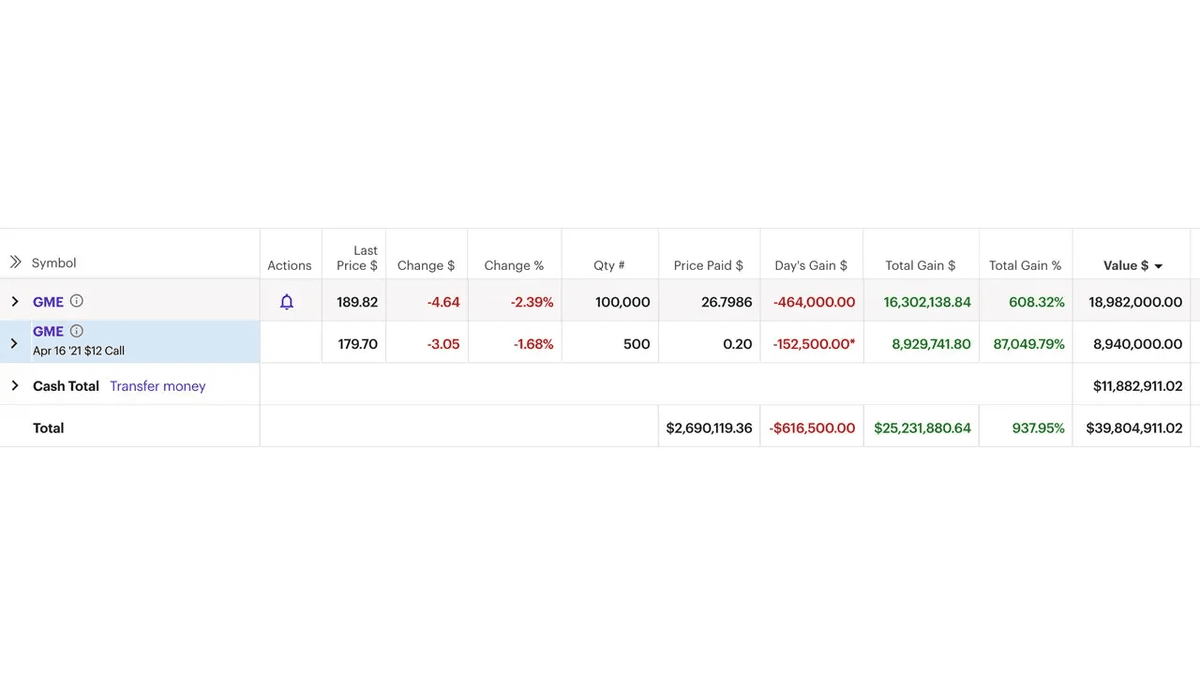Sort by Change % column header
The width and height of the screenshot is (1200, 675).
click(x=514, y=266)
